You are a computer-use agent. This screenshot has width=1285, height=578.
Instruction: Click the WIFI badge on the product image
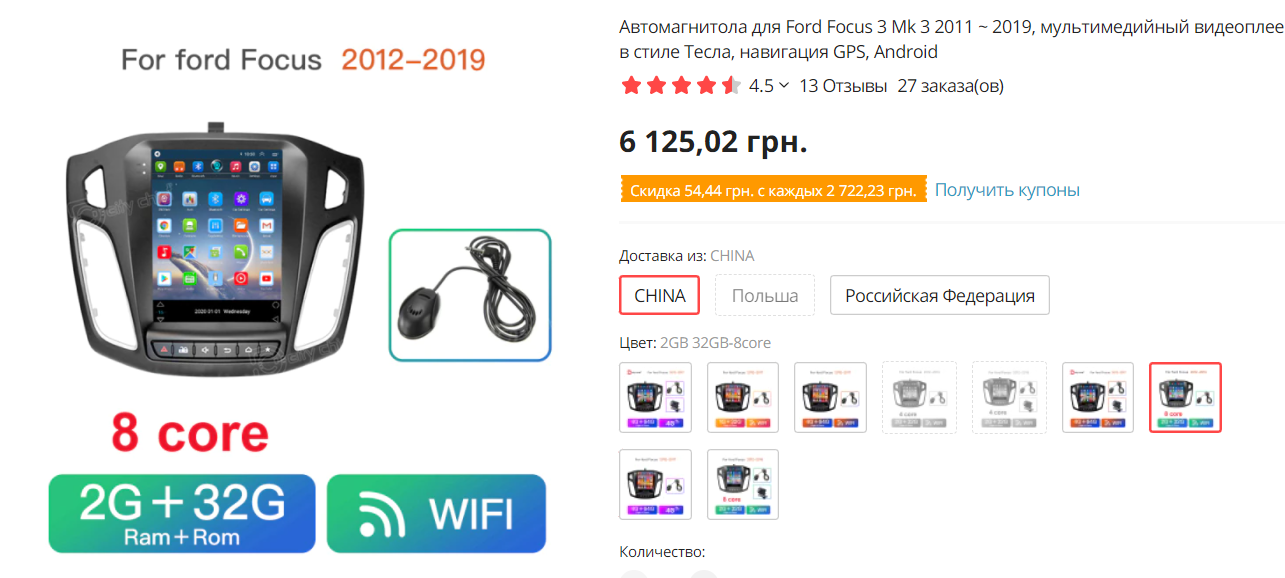tap(436, 513)
